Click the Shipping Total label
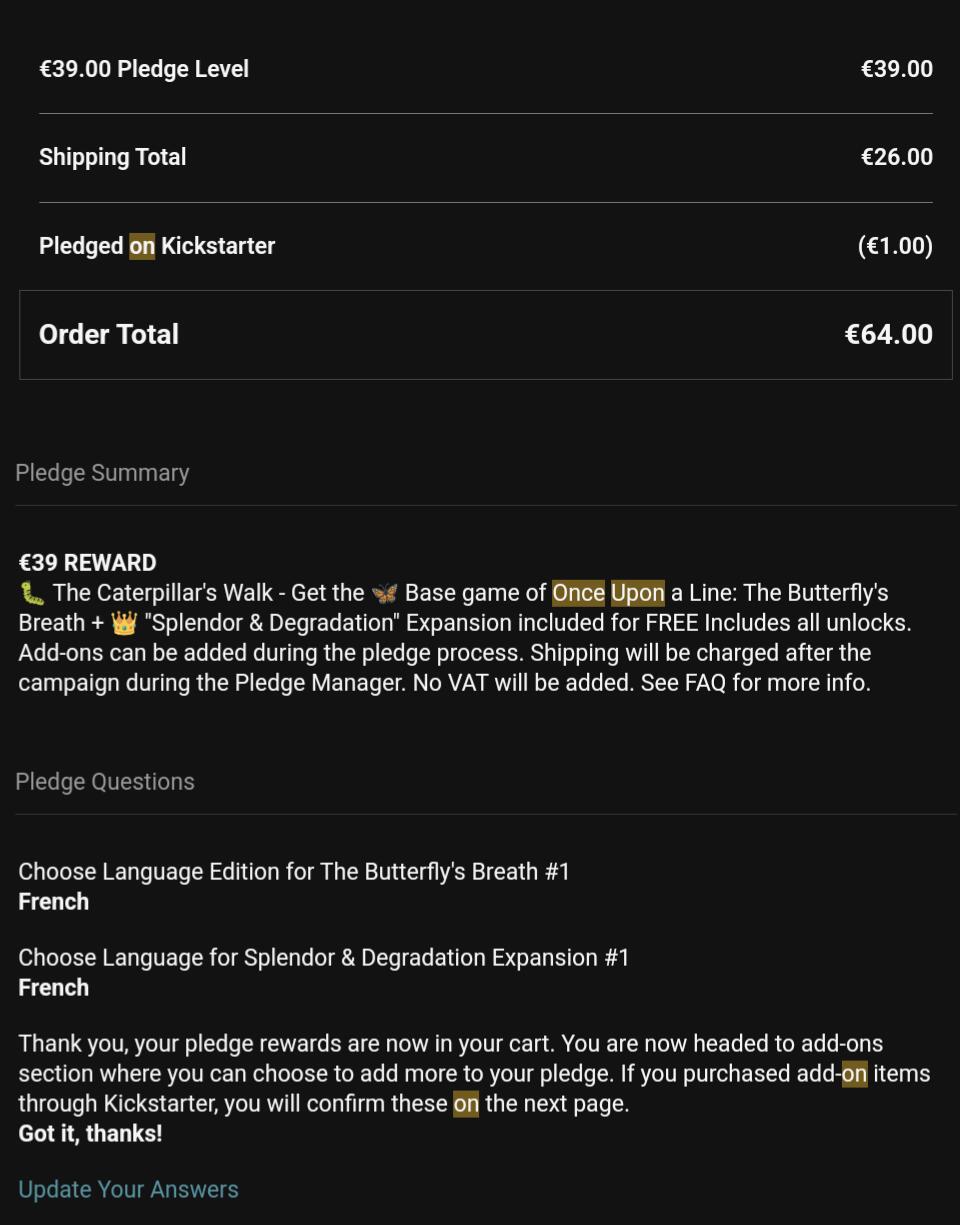960x1225 pixels. (112, 157)
